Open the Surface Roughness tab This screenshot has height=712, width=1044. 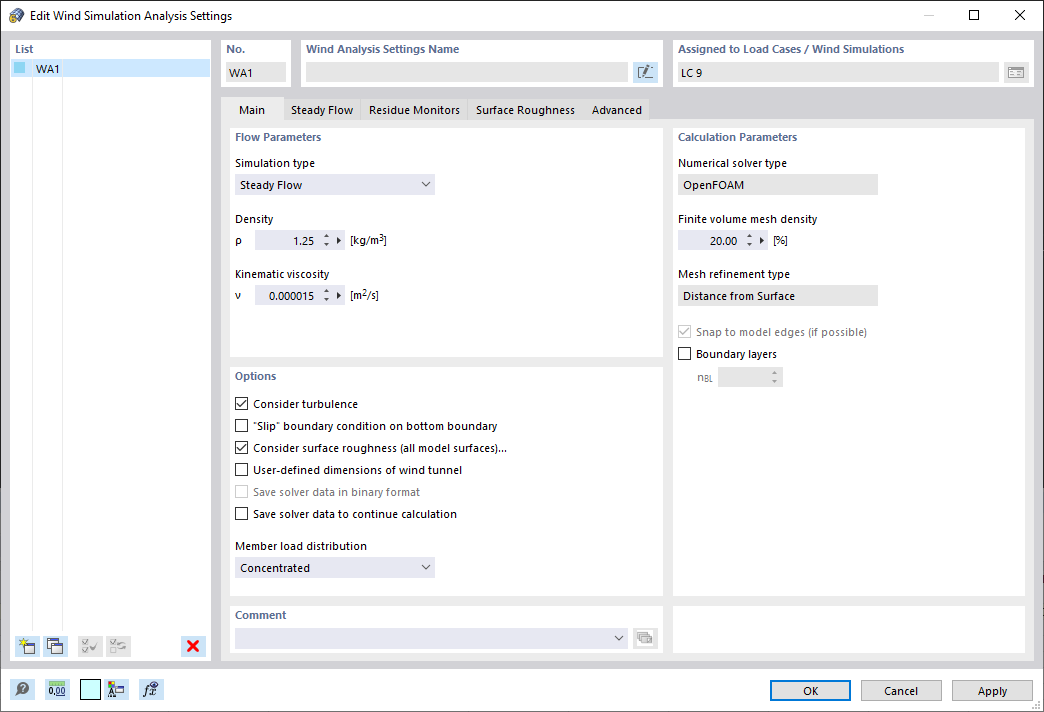pyautogui.click(x=524, y=110)
